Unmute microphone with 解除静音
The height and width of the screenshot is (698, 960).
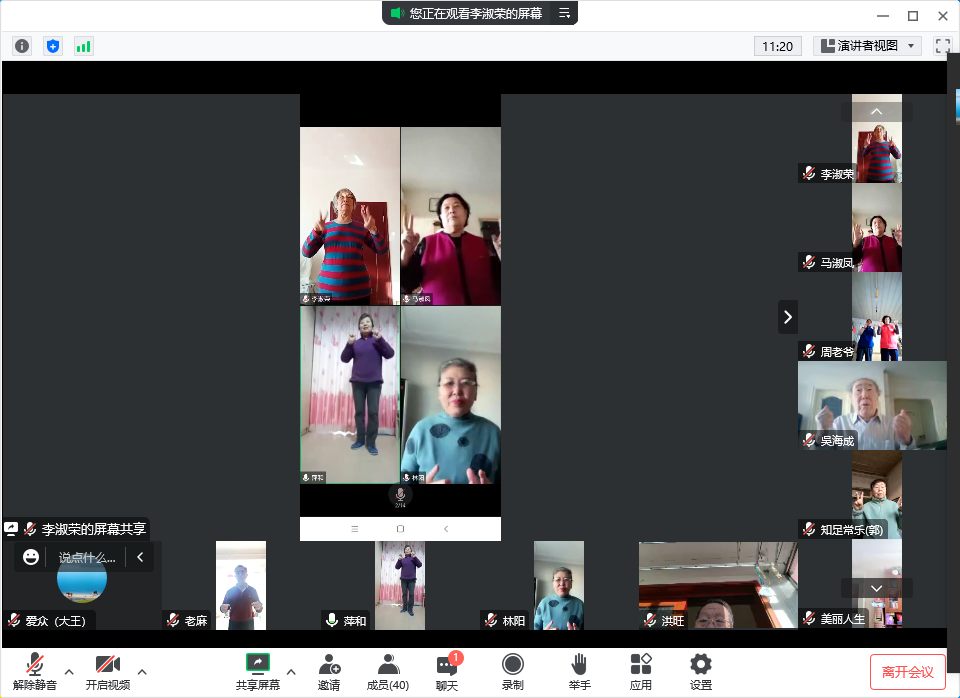coord(34,671)
